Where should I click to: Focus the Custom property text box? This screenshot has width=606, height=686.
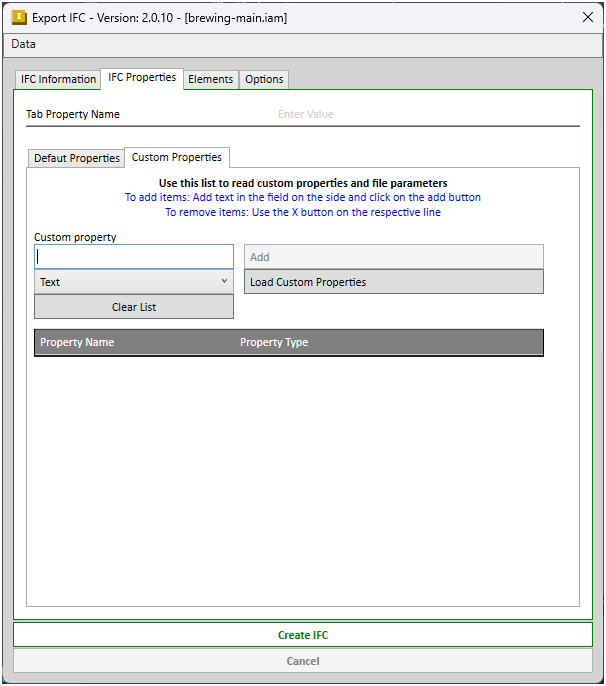click(134, 256)
